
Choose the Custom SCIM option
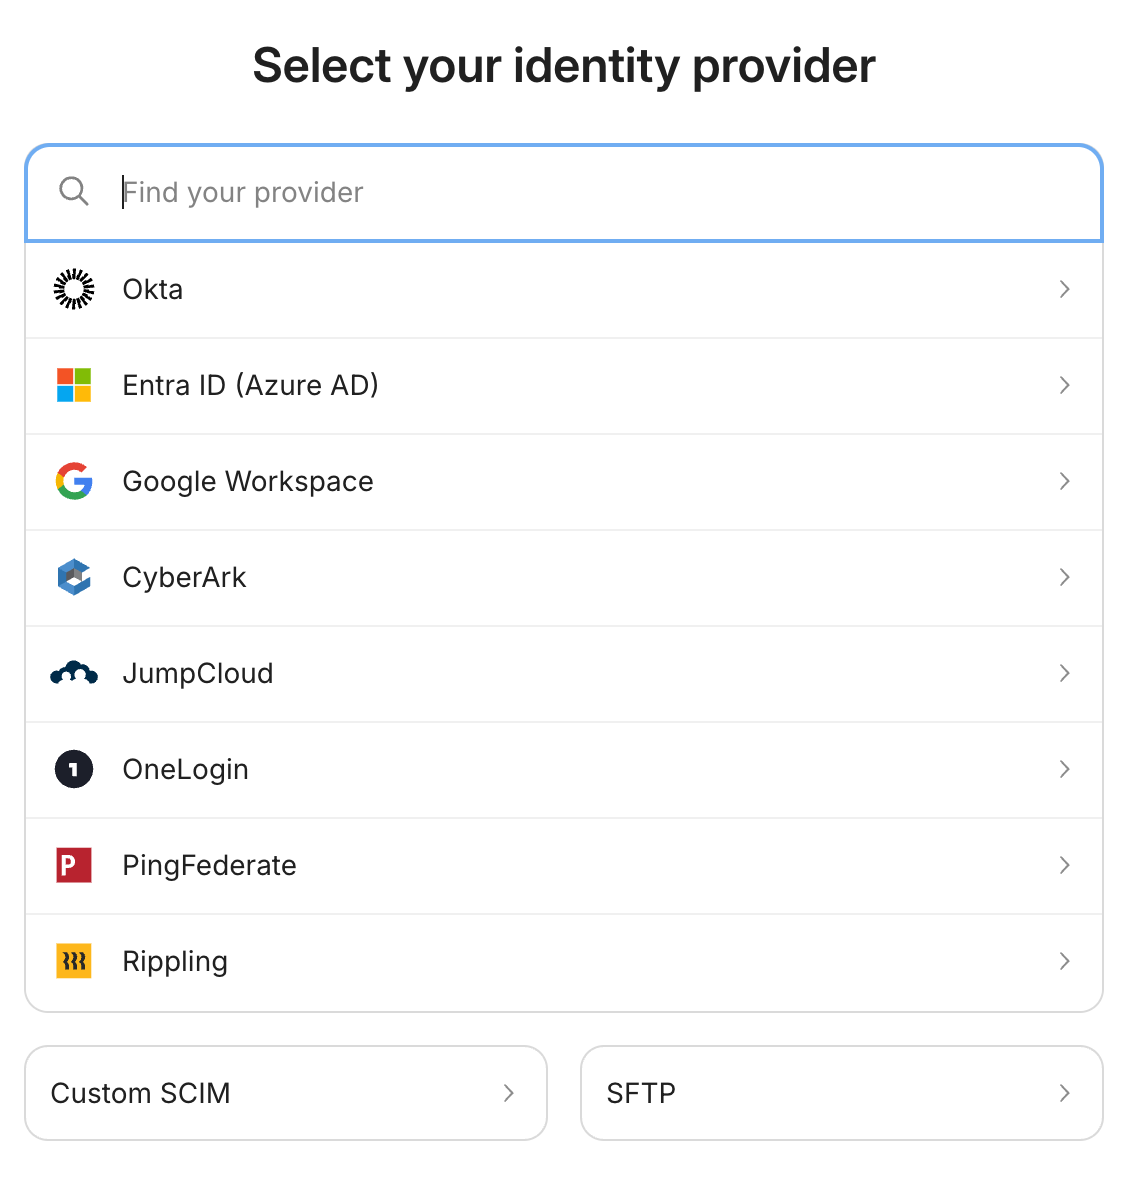pyautogui.click(x=286, y=1093)
